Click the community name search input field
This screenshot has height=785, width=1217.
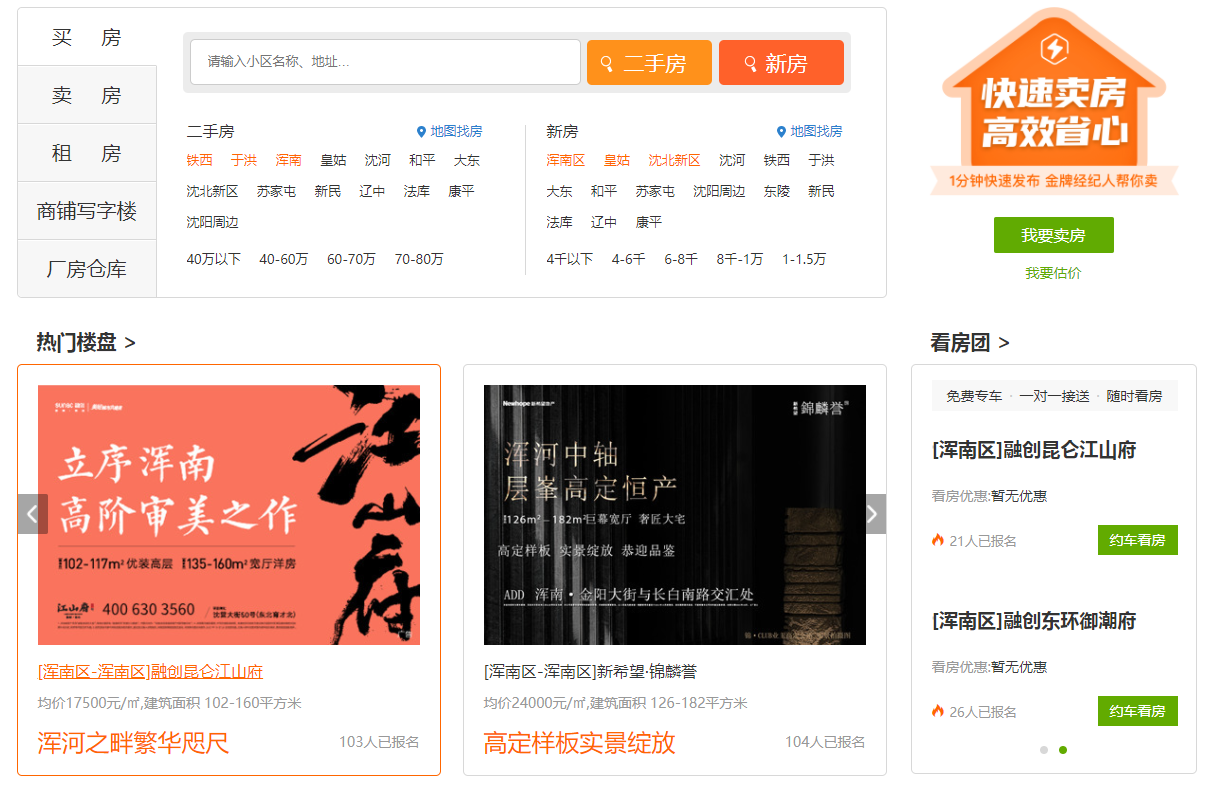click(385, 62)
